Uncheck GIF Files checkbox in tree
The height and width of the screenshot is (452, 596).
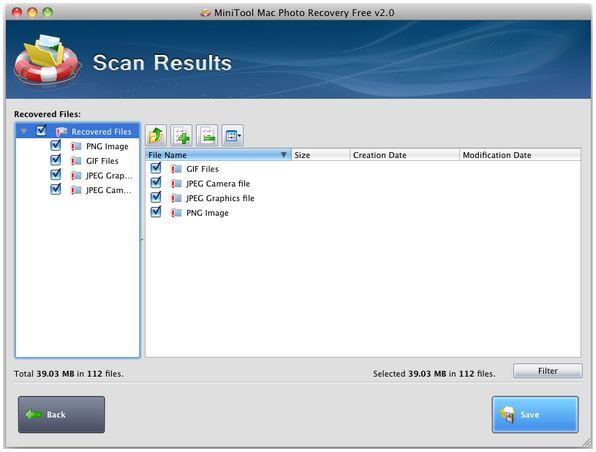[55, 160]
